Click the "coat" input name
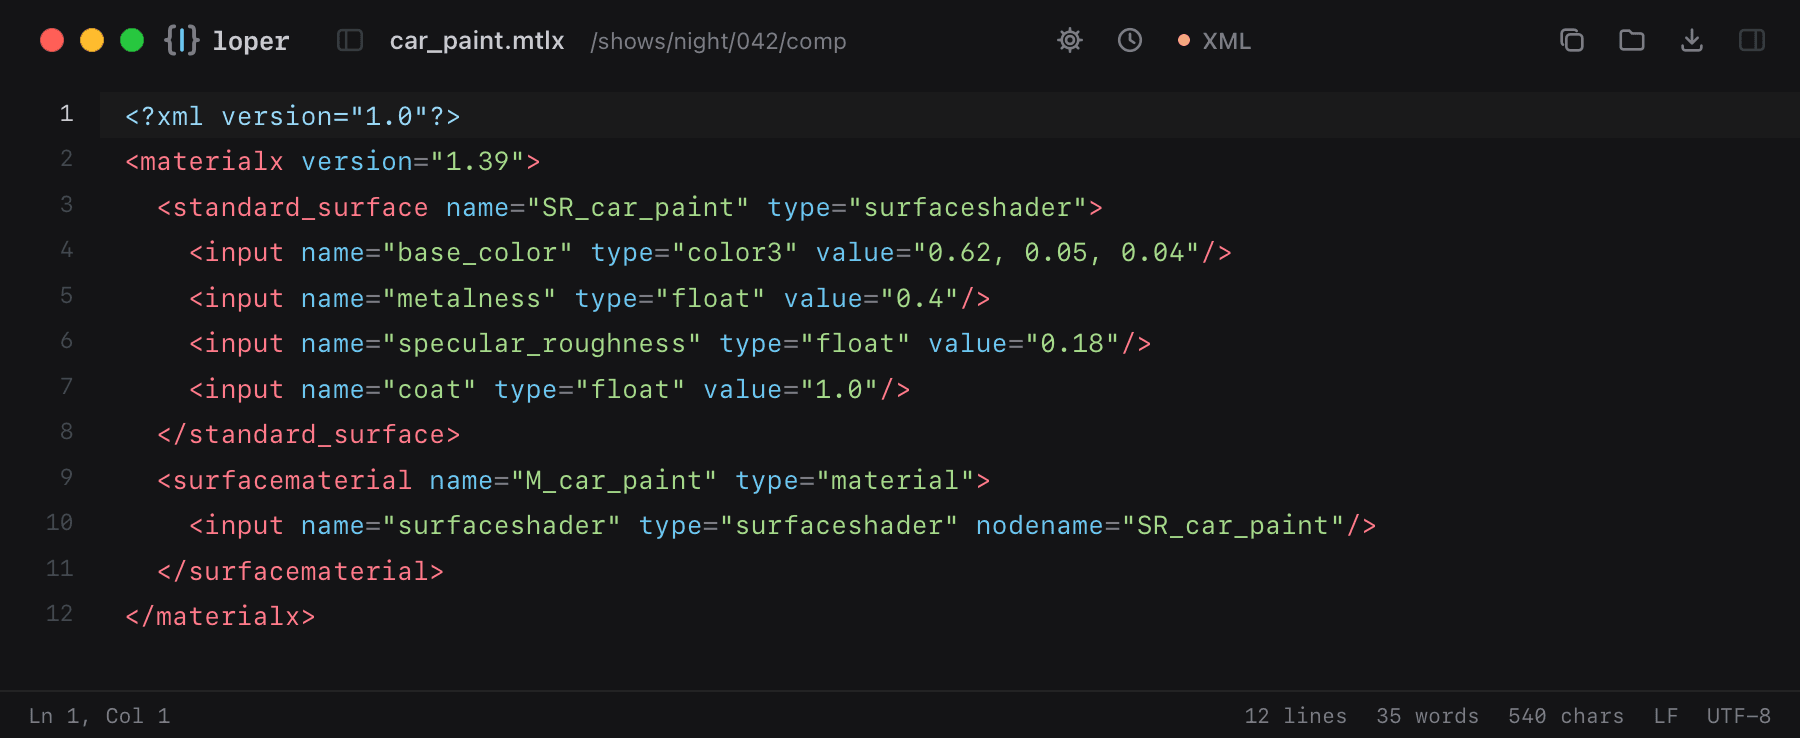The height and width of the screenshot is (738, 1800). (x=429, y=389)
